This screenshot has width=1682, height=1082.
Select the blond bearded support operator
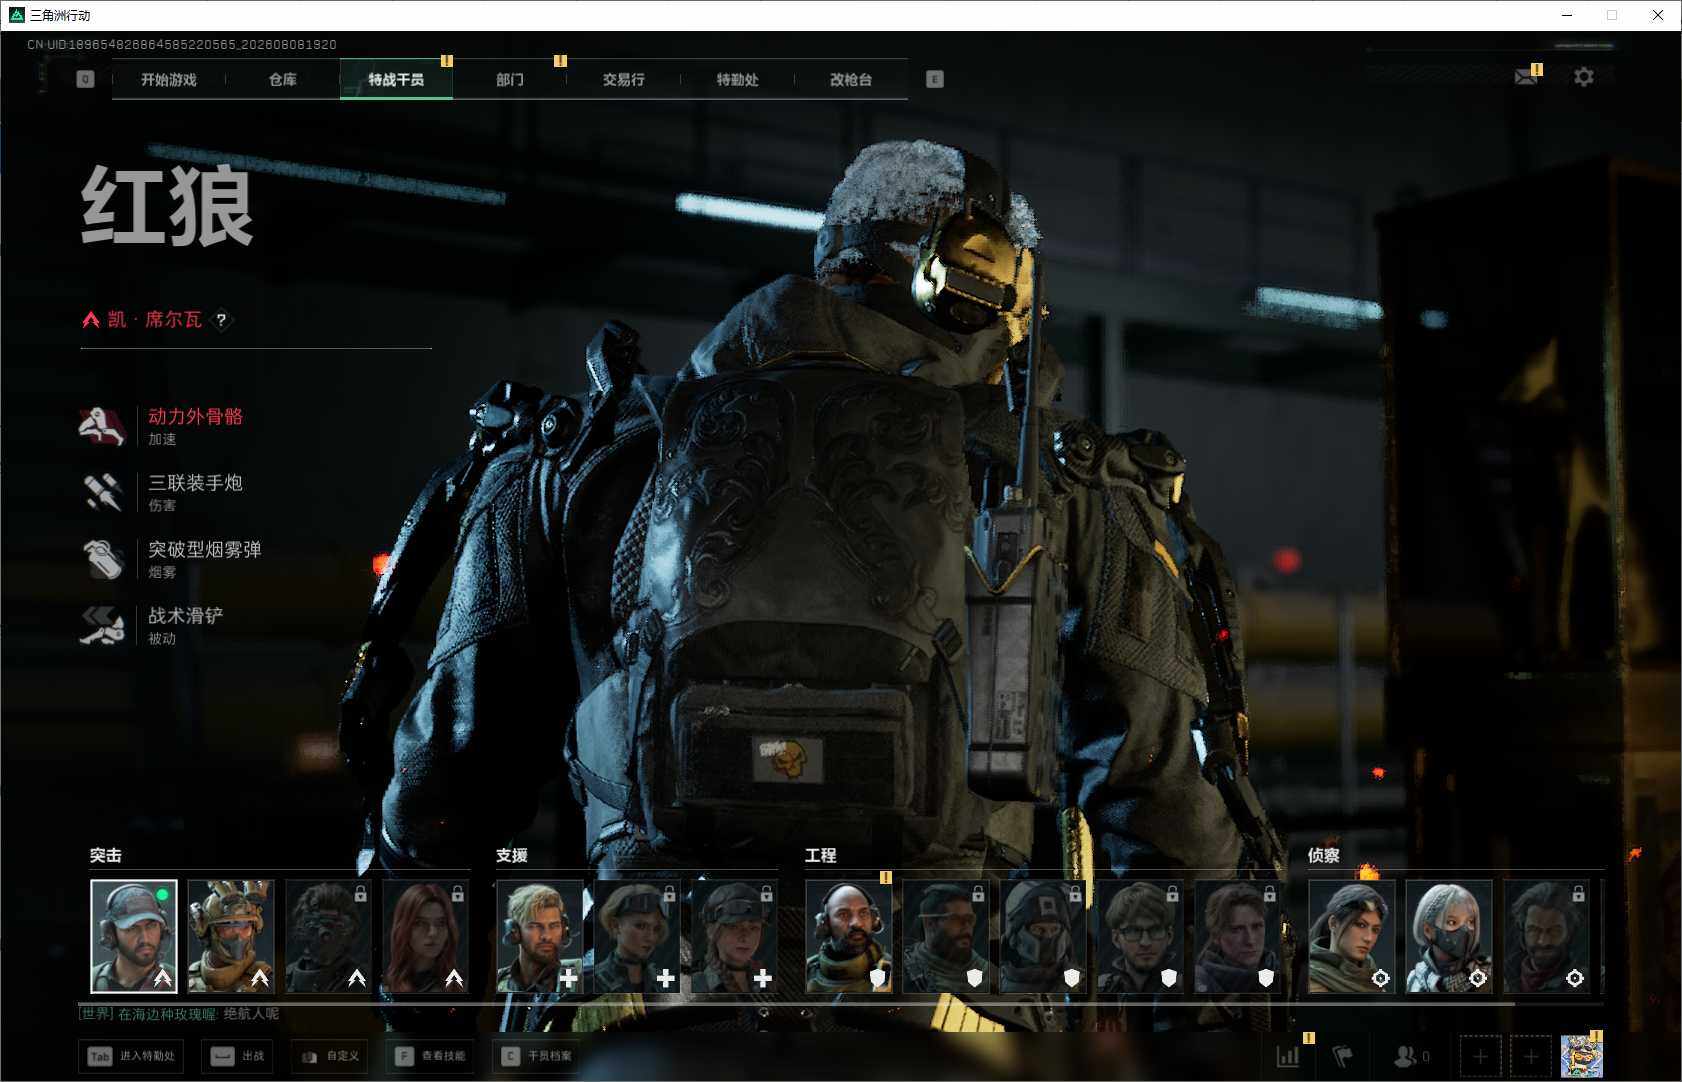540,936
